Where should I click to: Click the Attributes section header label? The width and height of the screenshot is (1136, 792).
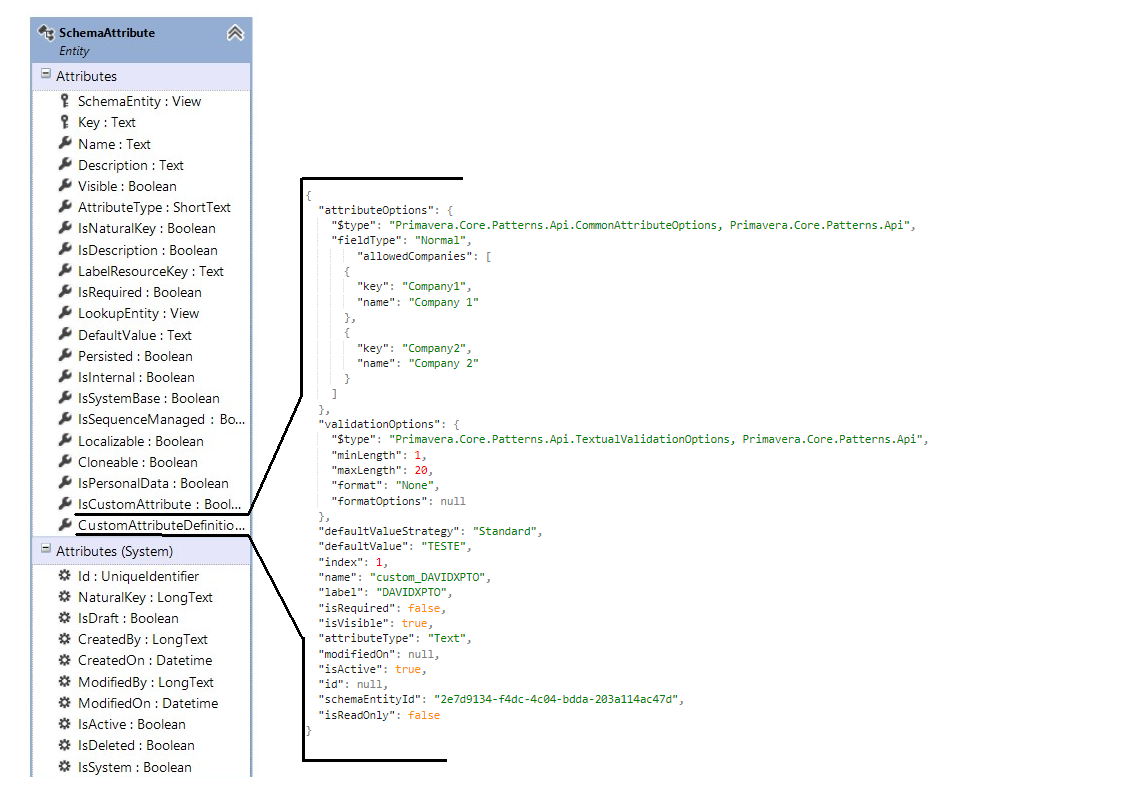[86, 76]
